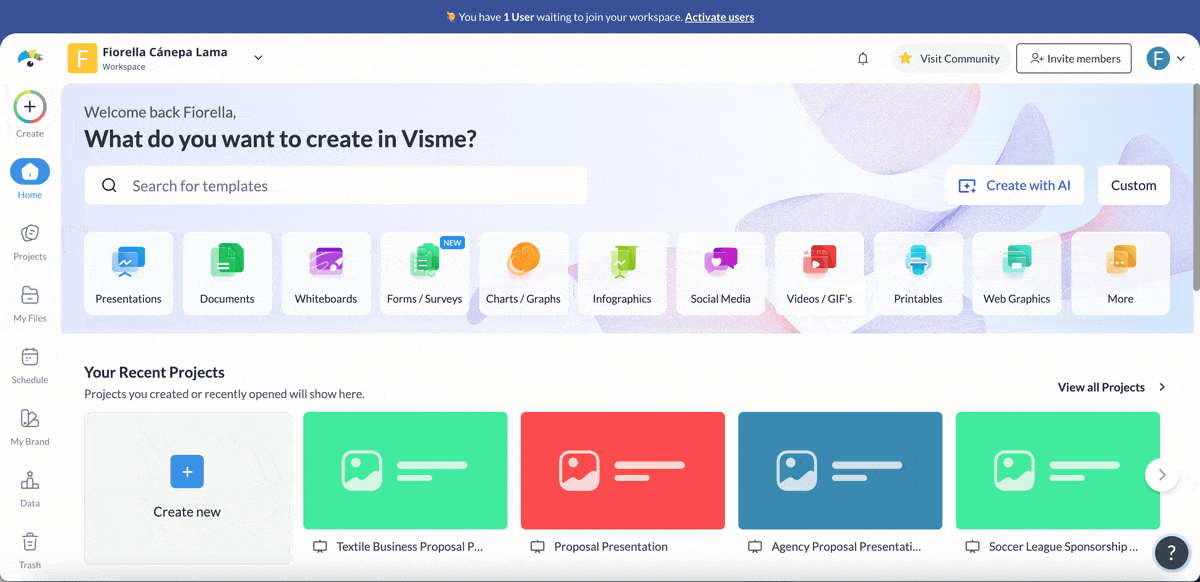
Task: Select the Whiteboards category
Action: [326, 273]
